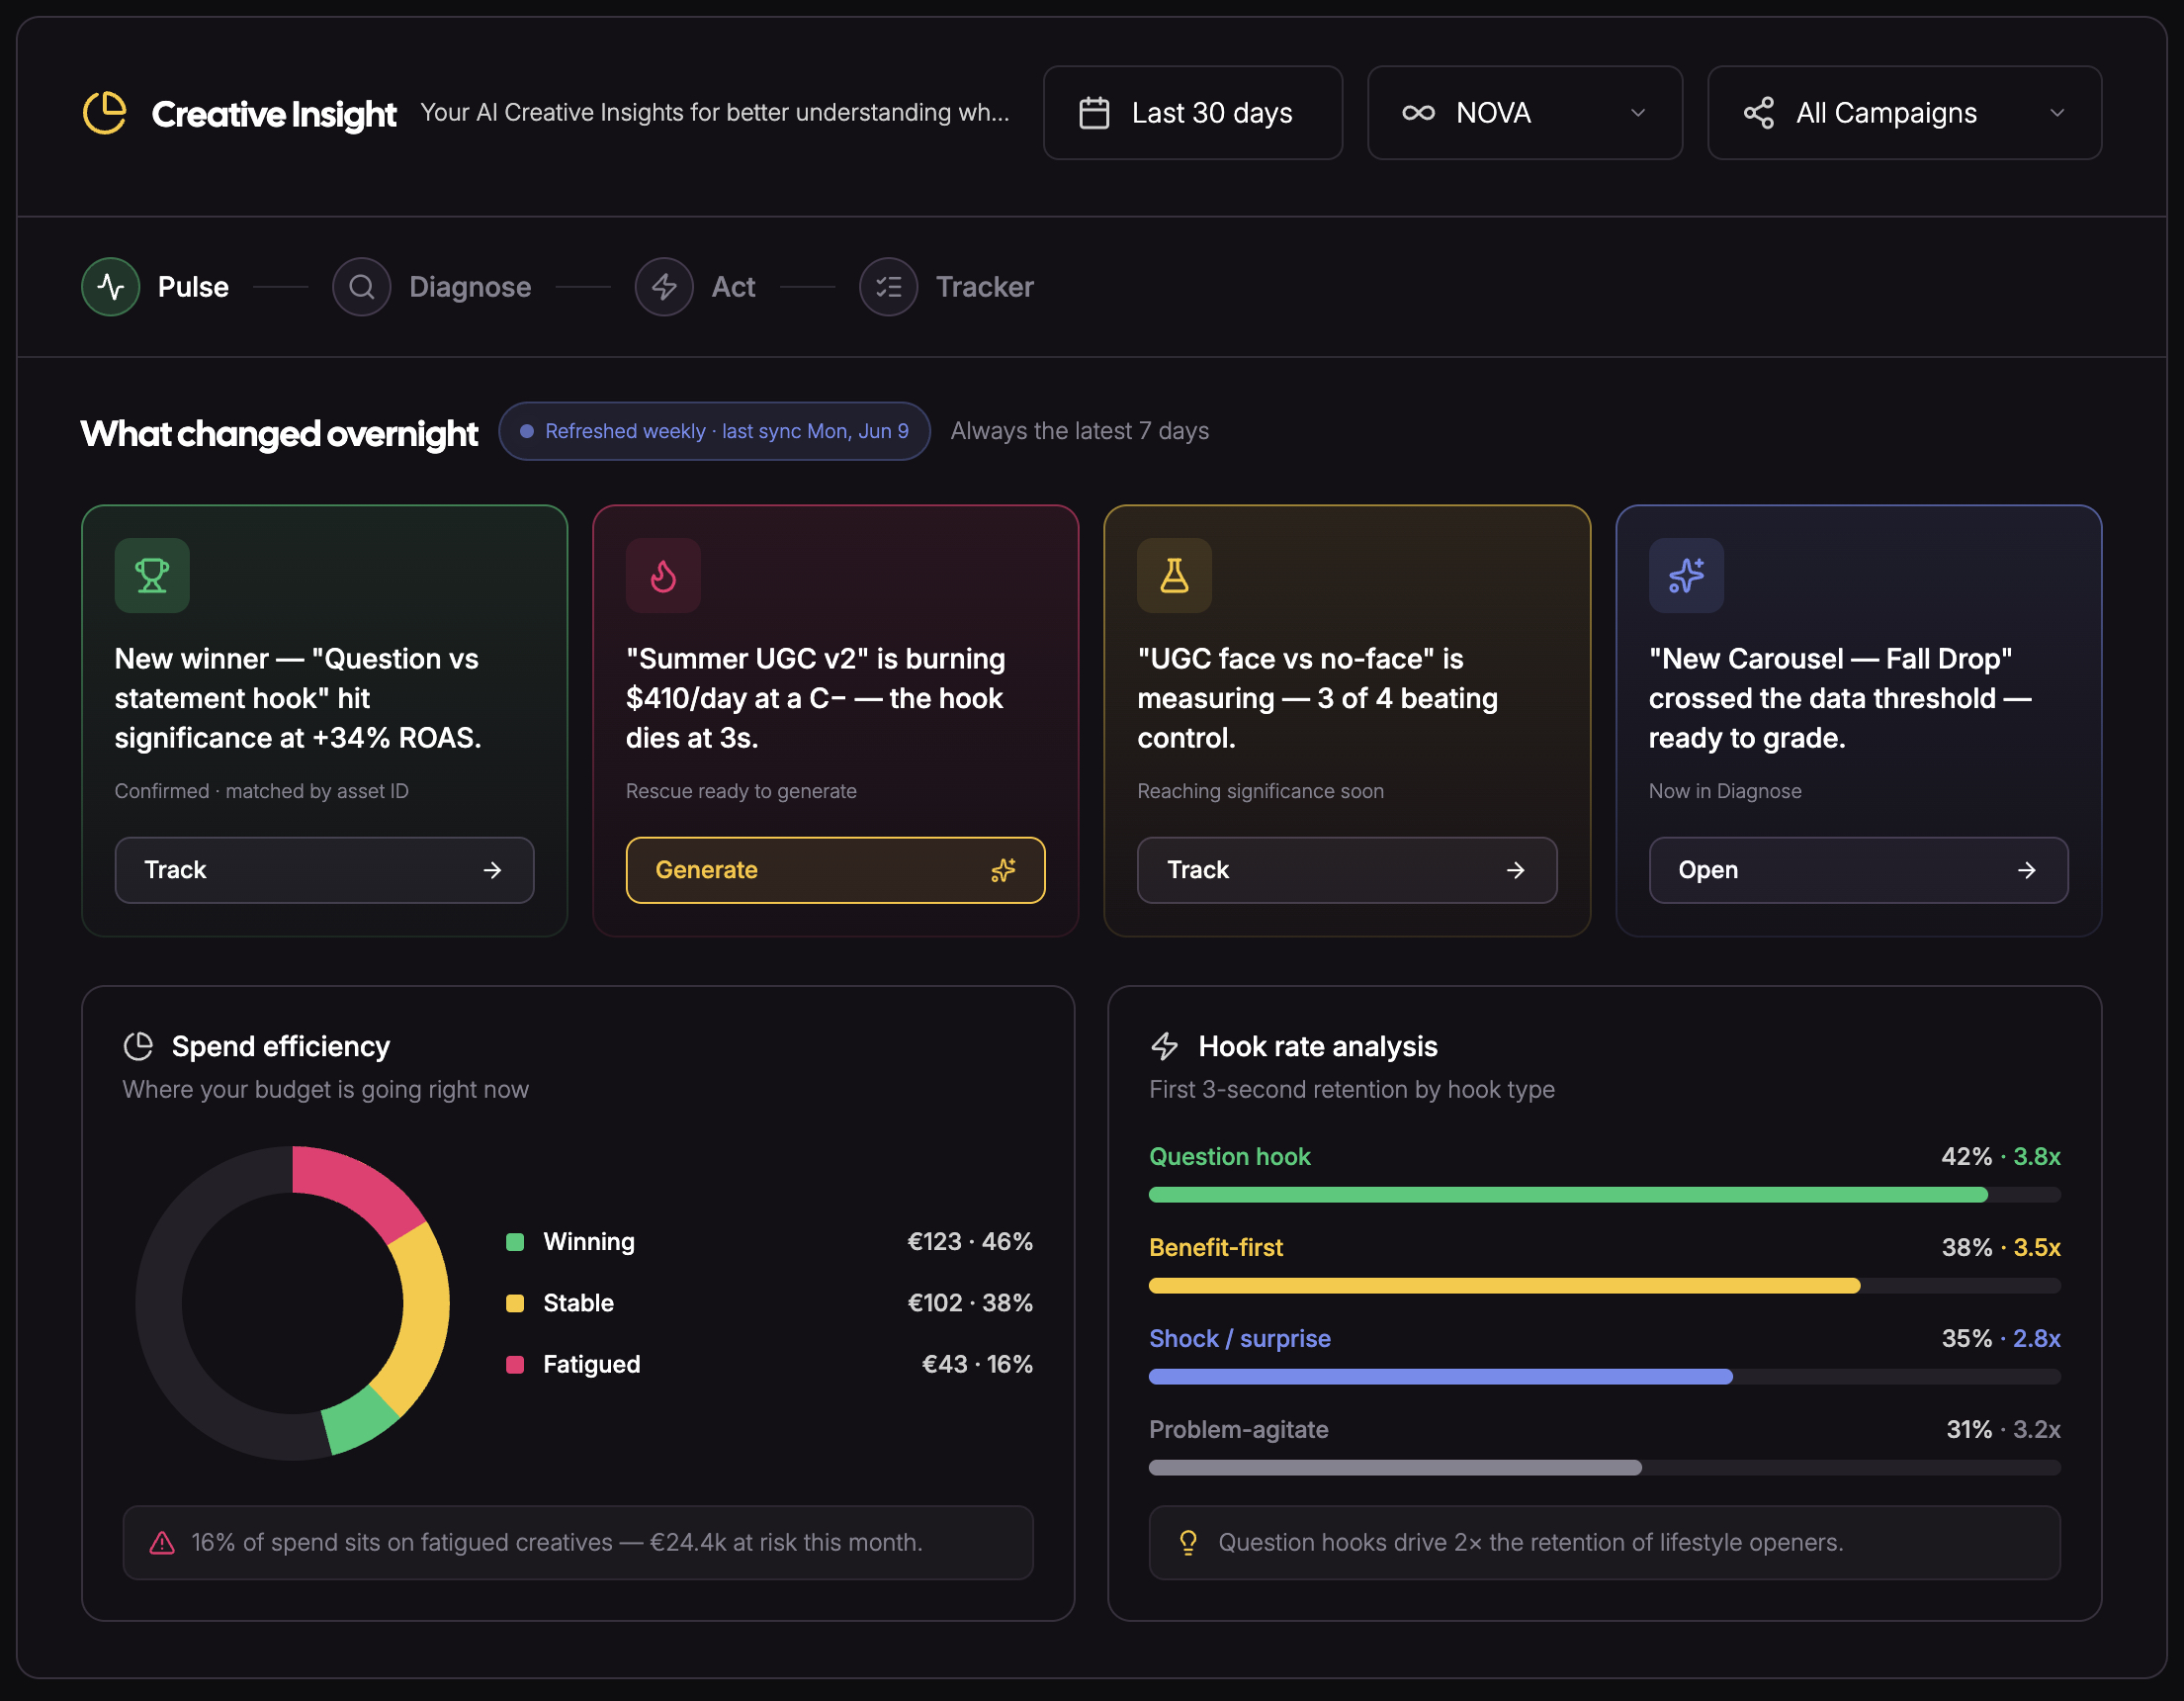
Task: Click the '€123 · 46%' Winning value
Action: pos(969,1242)
